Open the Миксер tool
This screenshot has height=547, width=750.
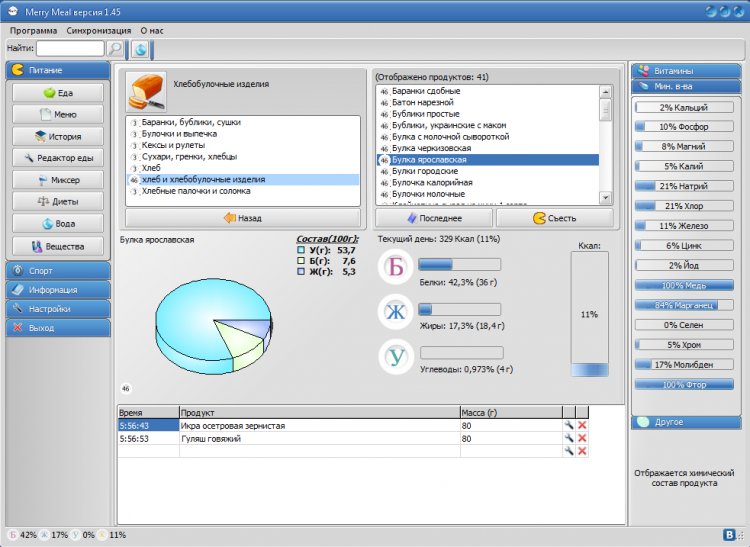(58, 180)
